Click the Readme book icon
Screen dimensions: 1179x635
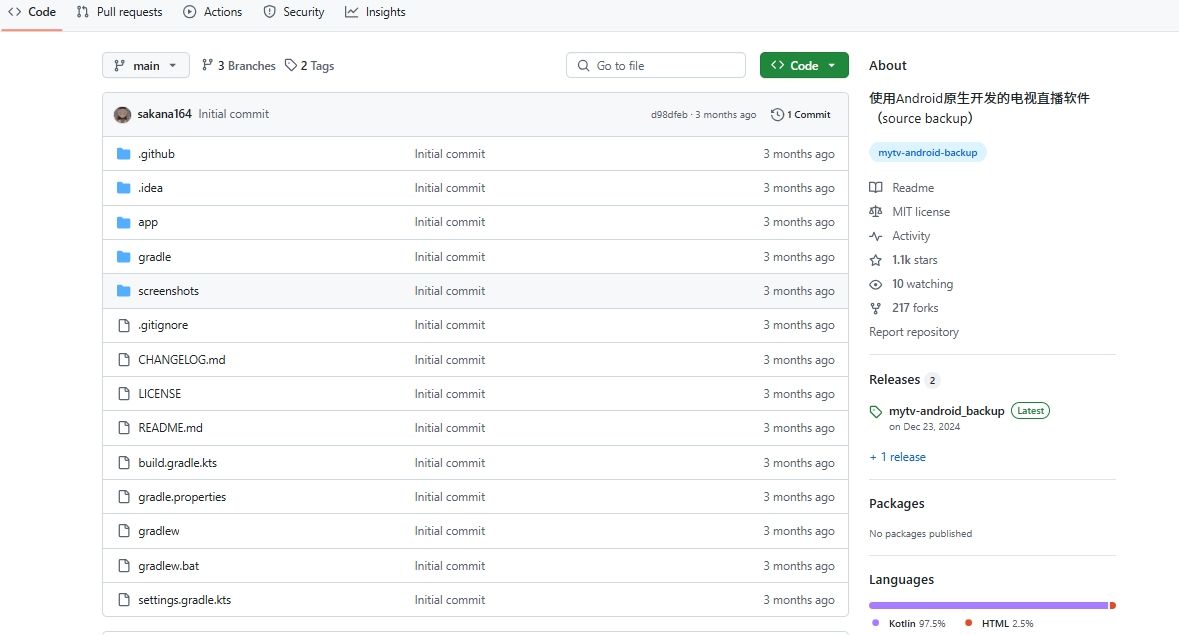[876, 188]
